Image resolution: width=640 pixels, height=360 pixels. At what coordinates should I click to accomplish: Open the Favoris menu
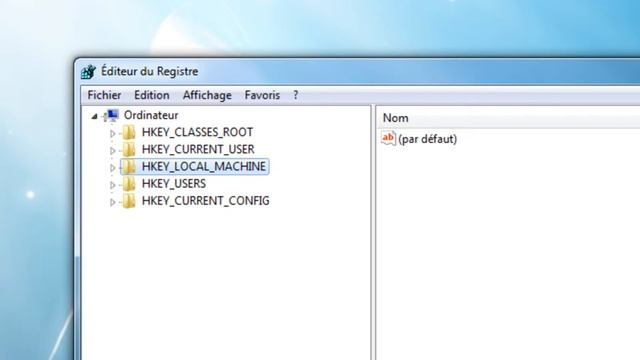[262, 96]
